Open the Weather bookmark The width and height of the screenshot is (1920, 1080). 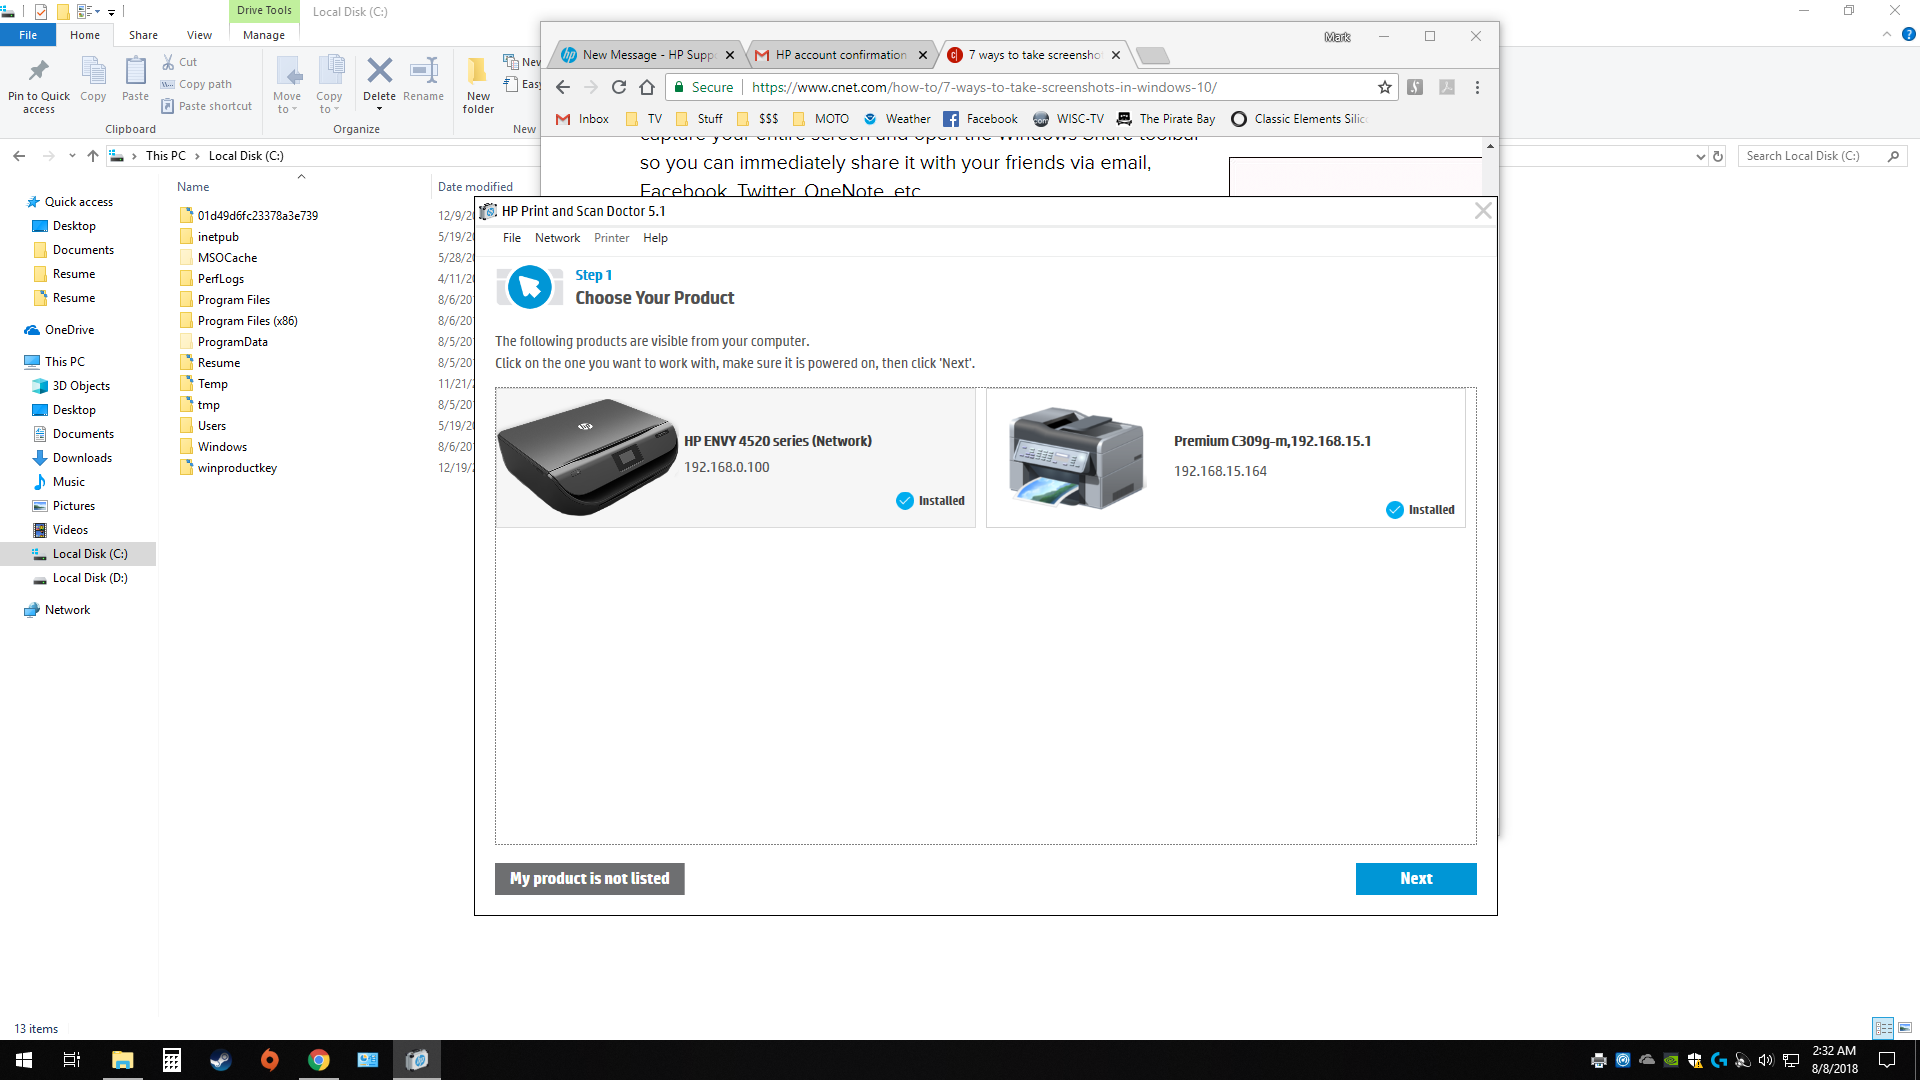coord(897,119)
